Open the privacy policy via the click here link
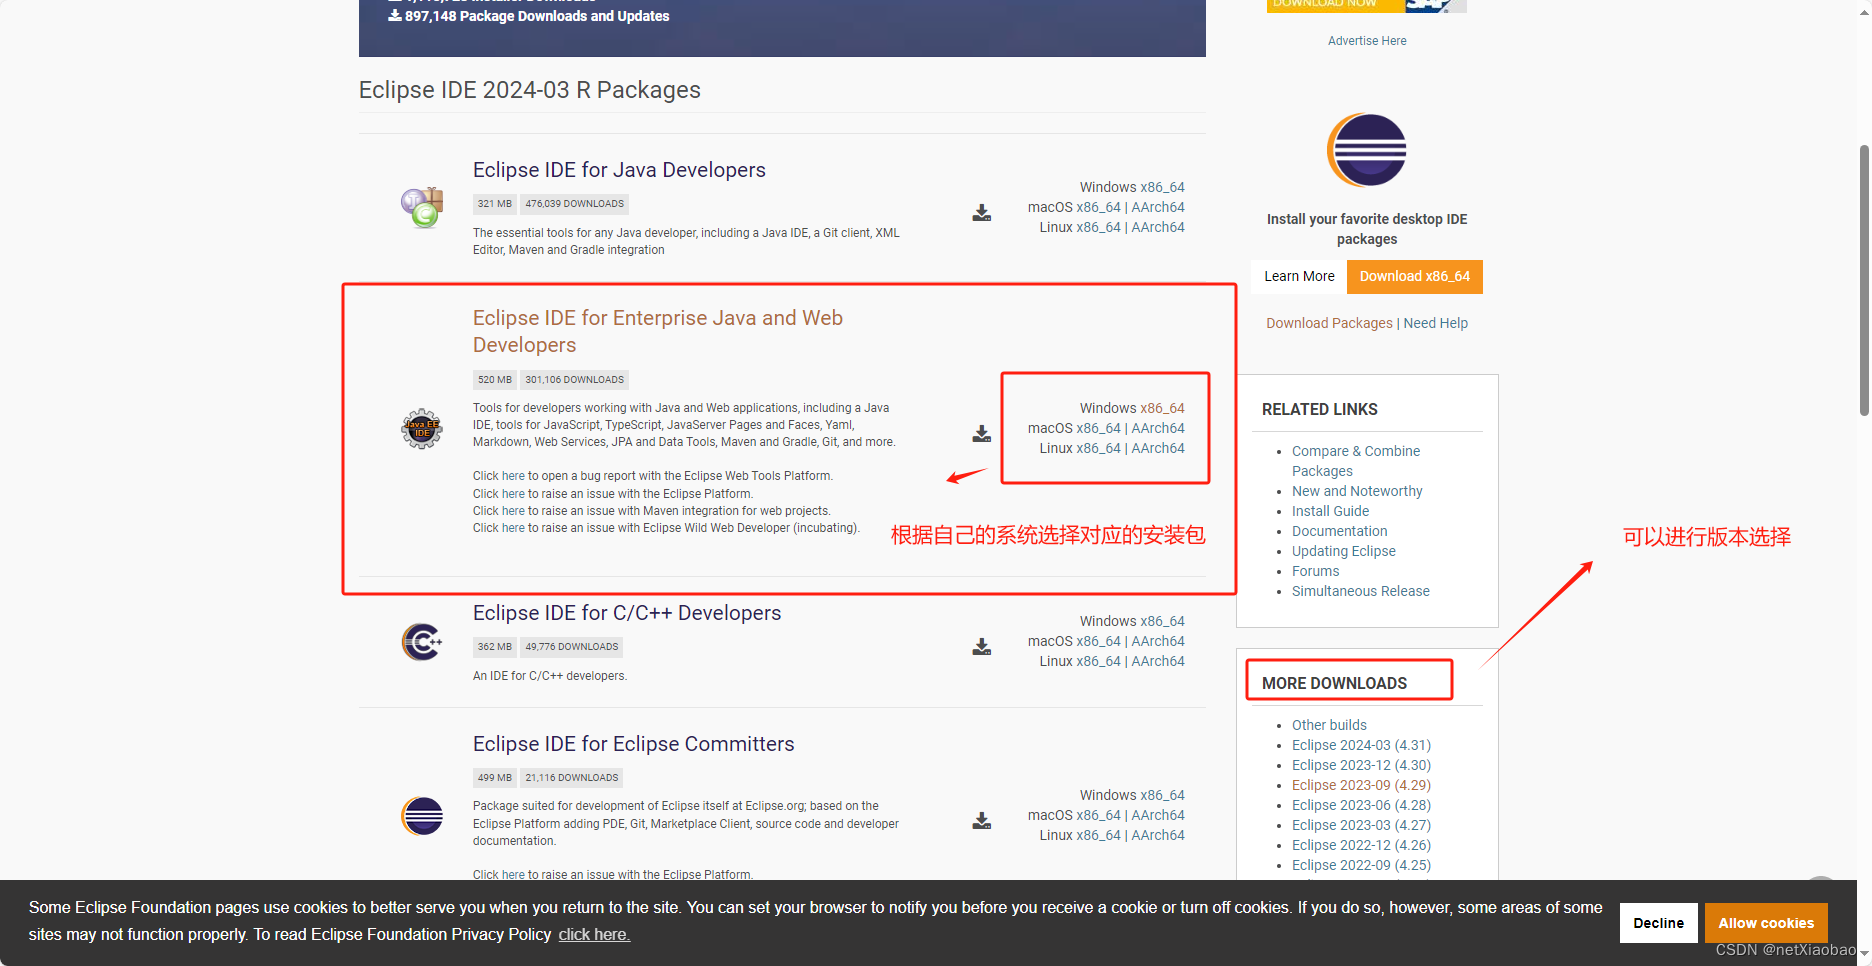 (x=594, y=934)
